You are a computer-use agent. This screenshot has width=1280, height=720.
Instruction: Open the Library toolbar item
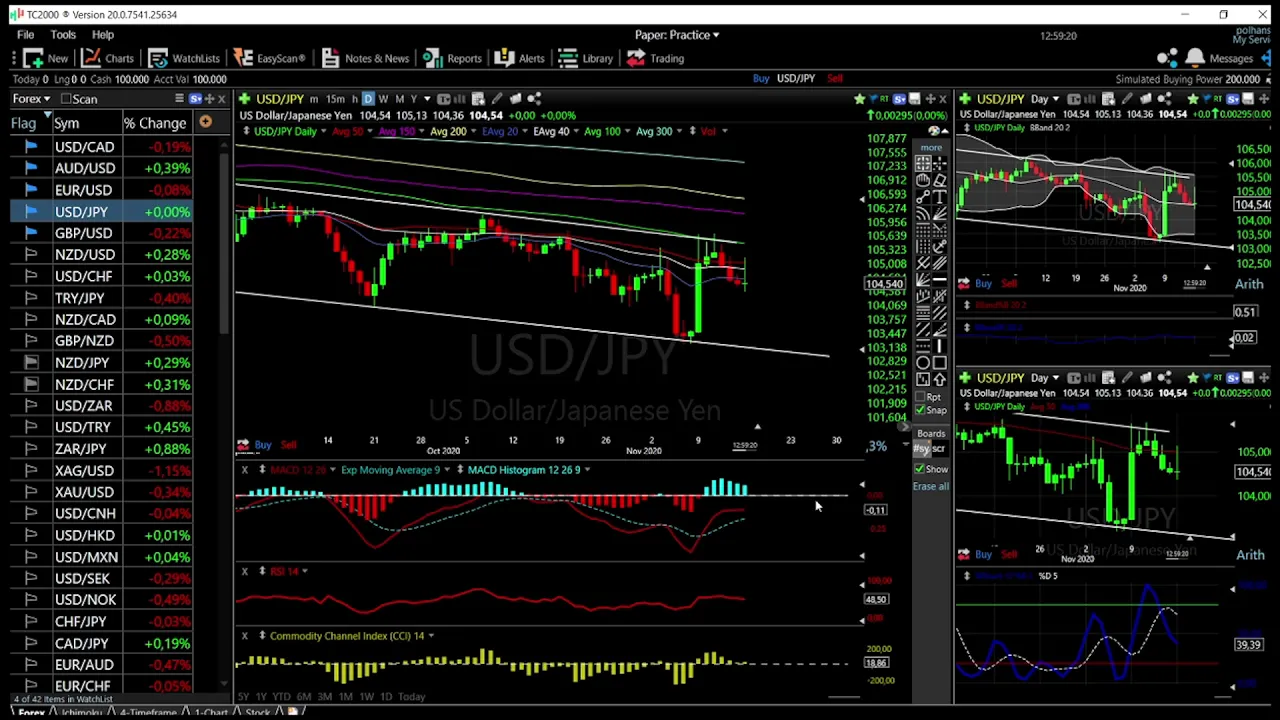point(586,58)
